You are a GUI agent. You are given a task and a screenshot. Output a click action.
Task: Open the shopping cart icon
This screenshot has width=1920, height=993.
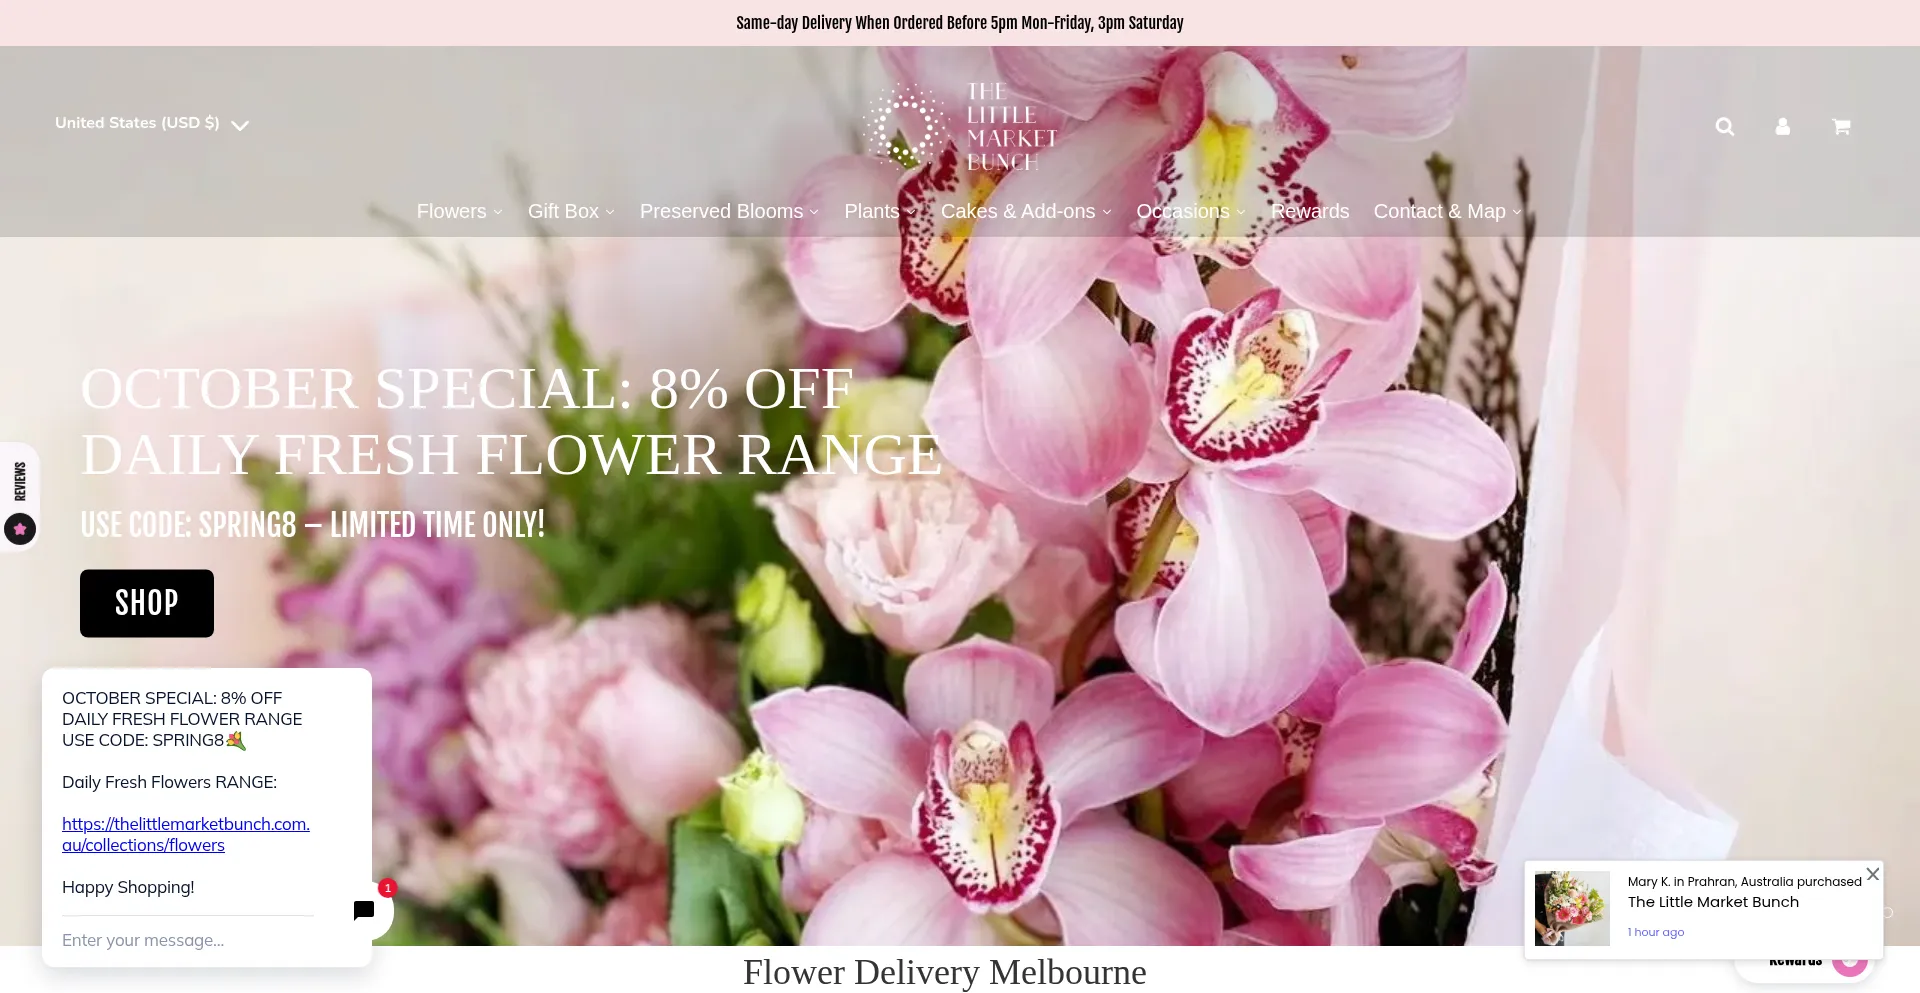pos(1840,127)
